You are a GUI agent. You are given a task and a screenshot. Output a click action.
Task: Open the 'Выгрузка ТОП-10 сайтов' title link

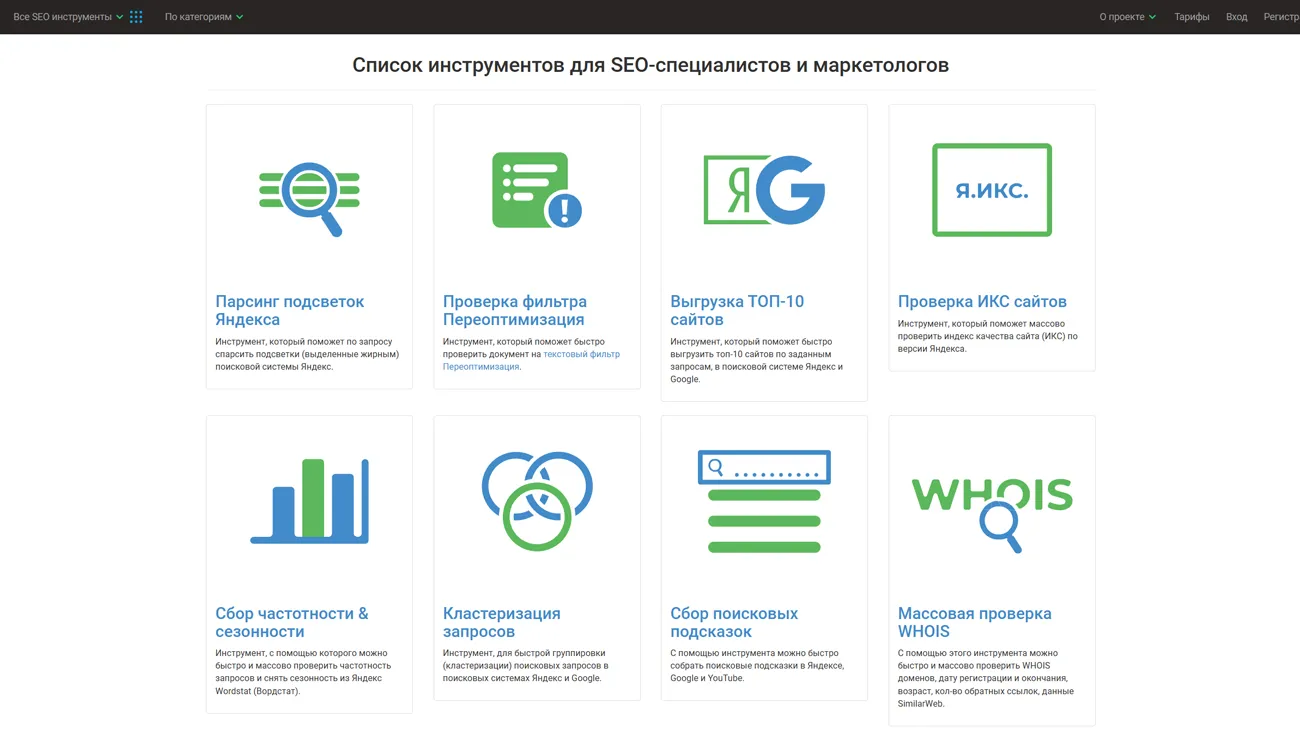(x=736, y=310)
